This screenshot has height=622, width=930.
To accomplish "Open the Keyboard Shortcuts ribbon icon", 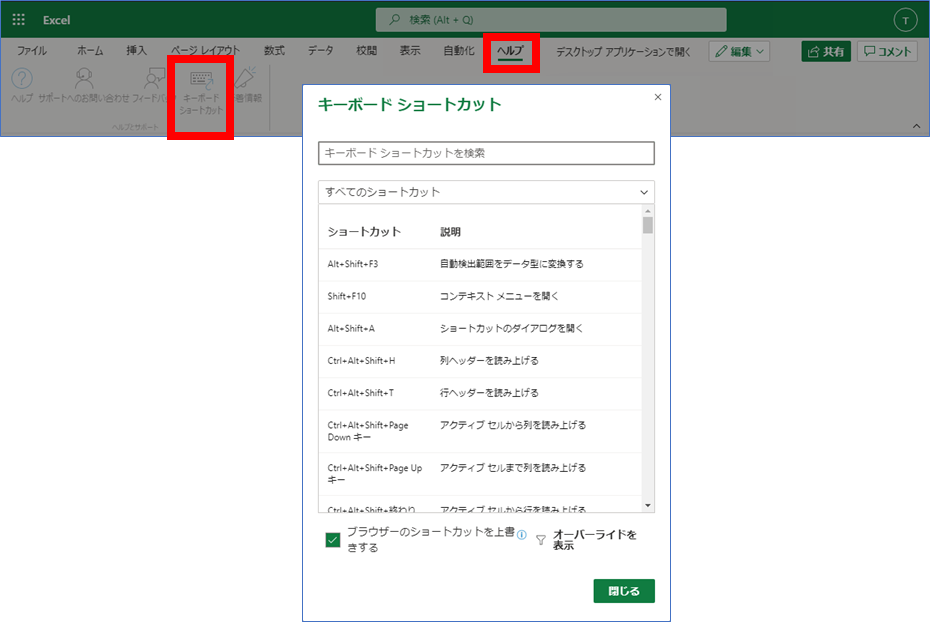I will 201,79.
